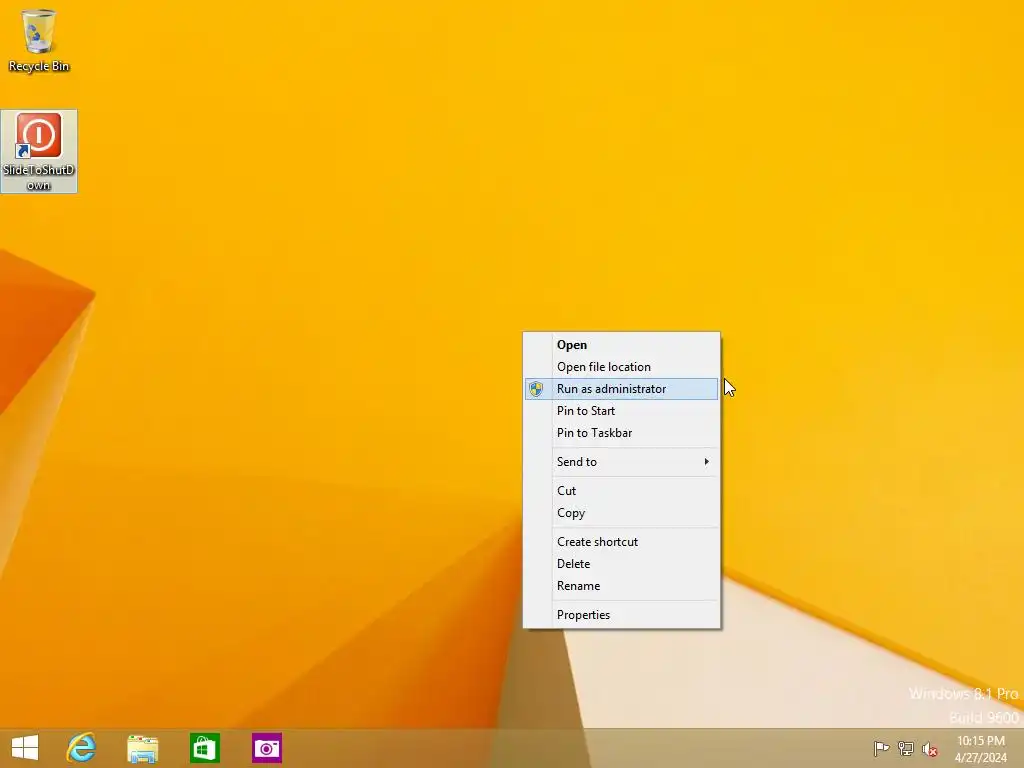Choose Copy in the context menu
Viewport: 1024px width, 768px height.
coord(621,513)
